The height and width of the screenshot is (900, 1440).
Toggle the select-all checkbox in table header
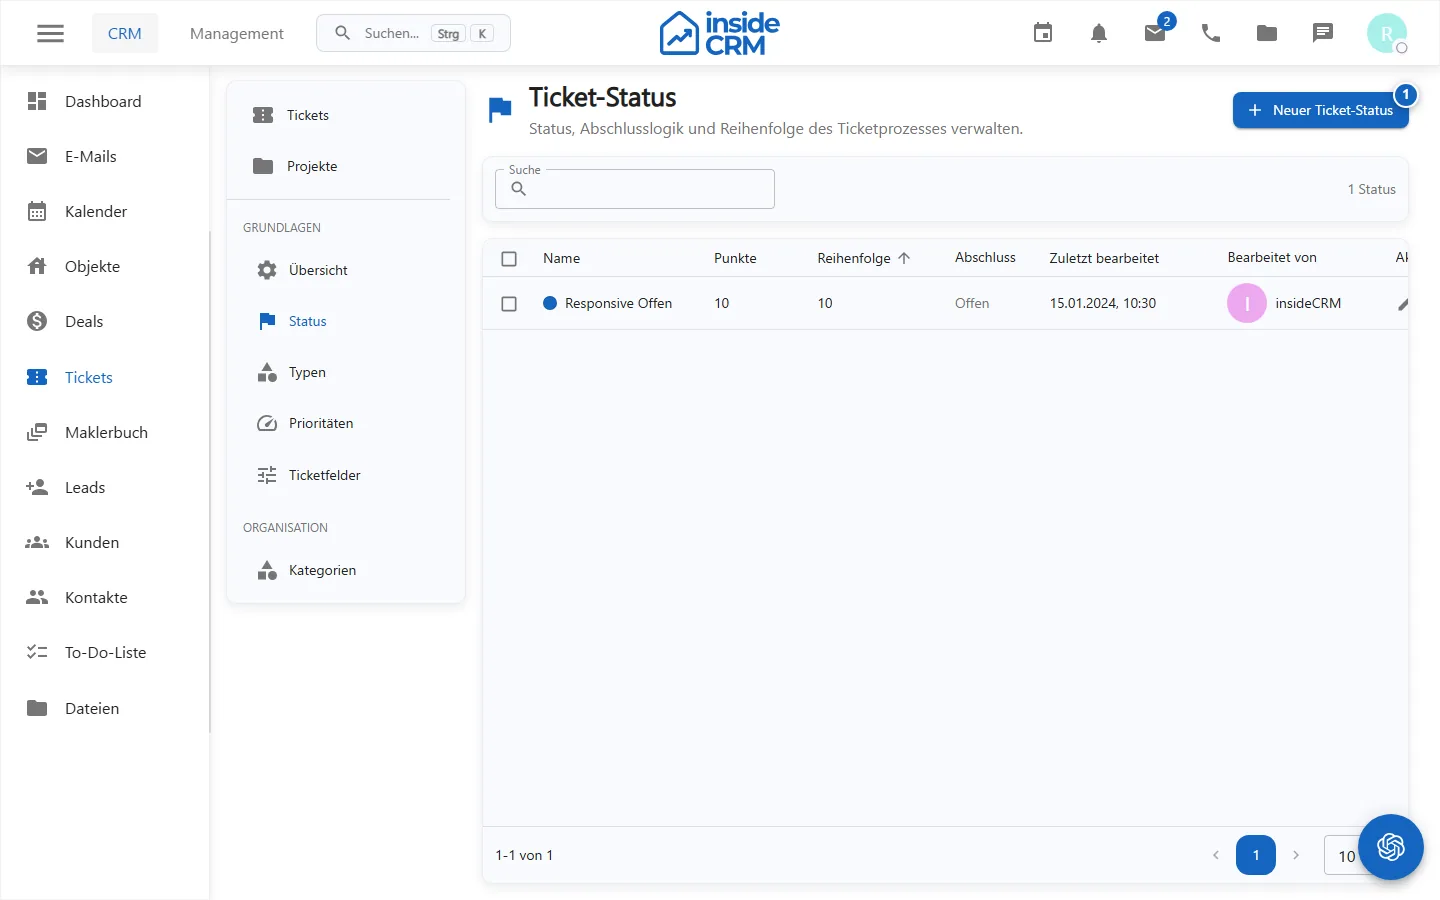(x=509, y=258)
